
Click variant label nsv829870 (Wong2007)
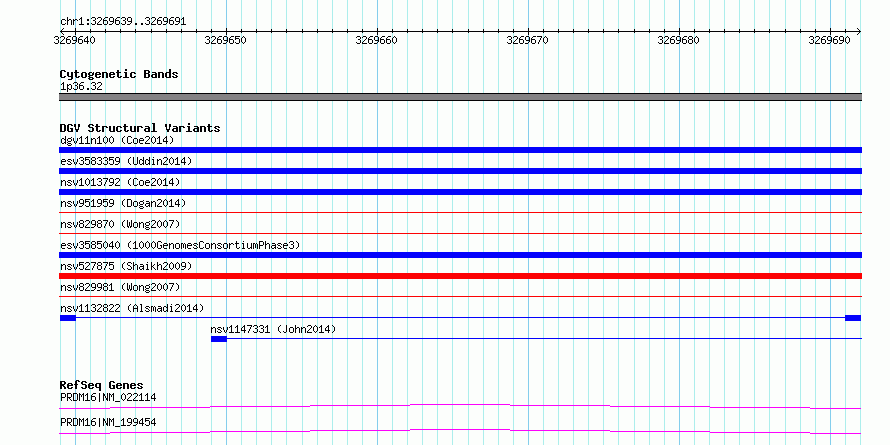point(120,224)
